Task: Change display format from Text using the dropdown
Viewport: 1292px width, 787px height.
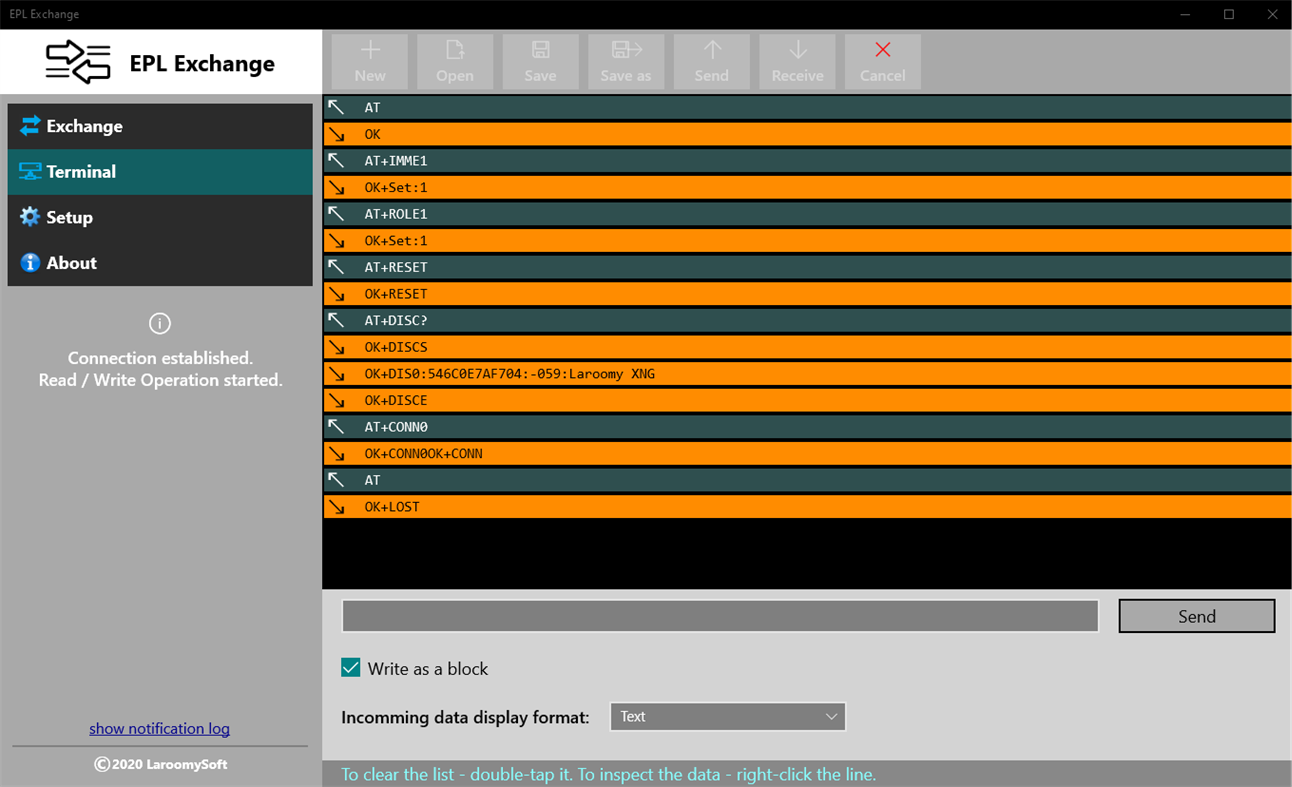Action: (727, 716)
